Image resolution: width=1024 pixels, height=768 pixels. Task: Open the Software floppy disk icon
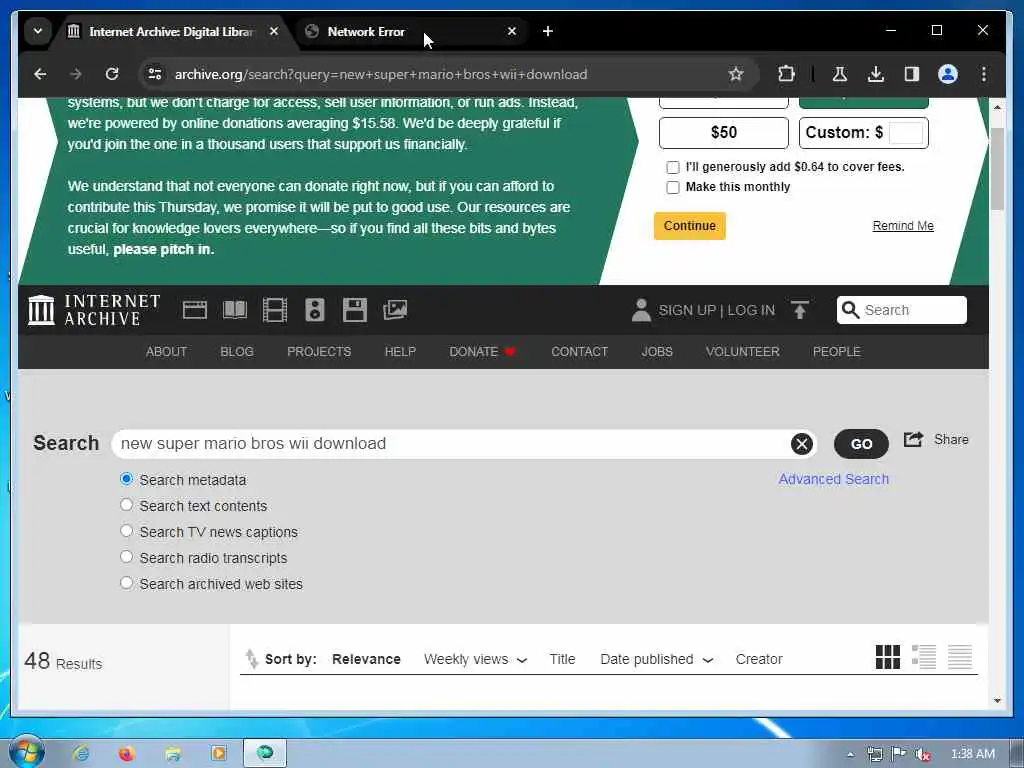[x=355, y=310]
